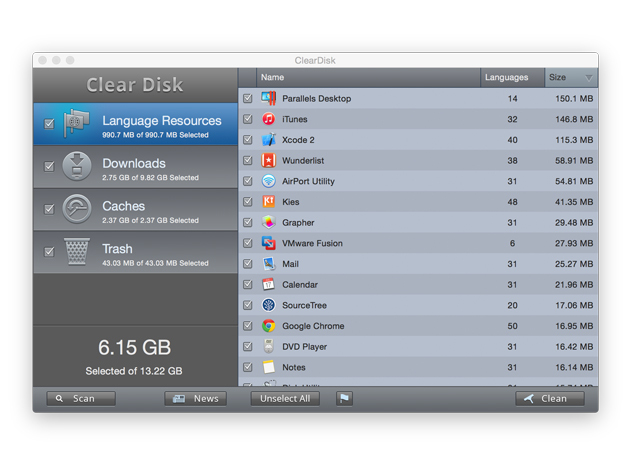
Task: Click the 150.1 MB size value
Action: coord(574,98)
